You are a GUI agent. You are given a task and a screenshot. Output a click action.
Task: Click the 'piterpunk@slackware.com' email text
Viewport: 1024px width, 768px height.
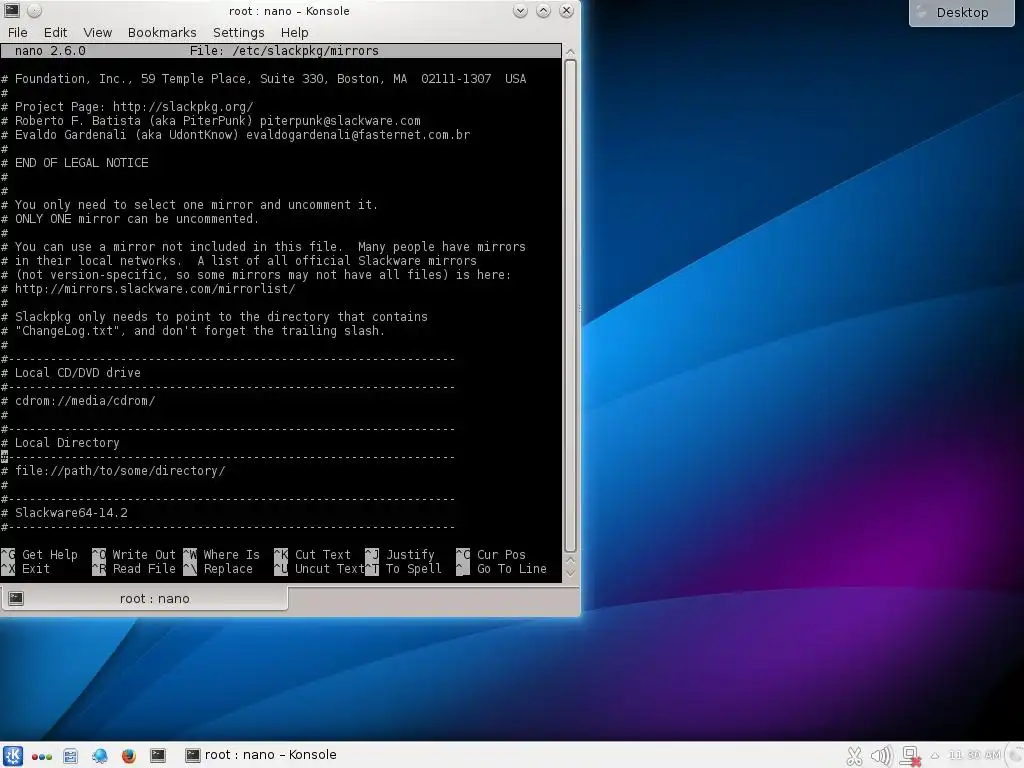pyautogui.click(x=340, y=121)
